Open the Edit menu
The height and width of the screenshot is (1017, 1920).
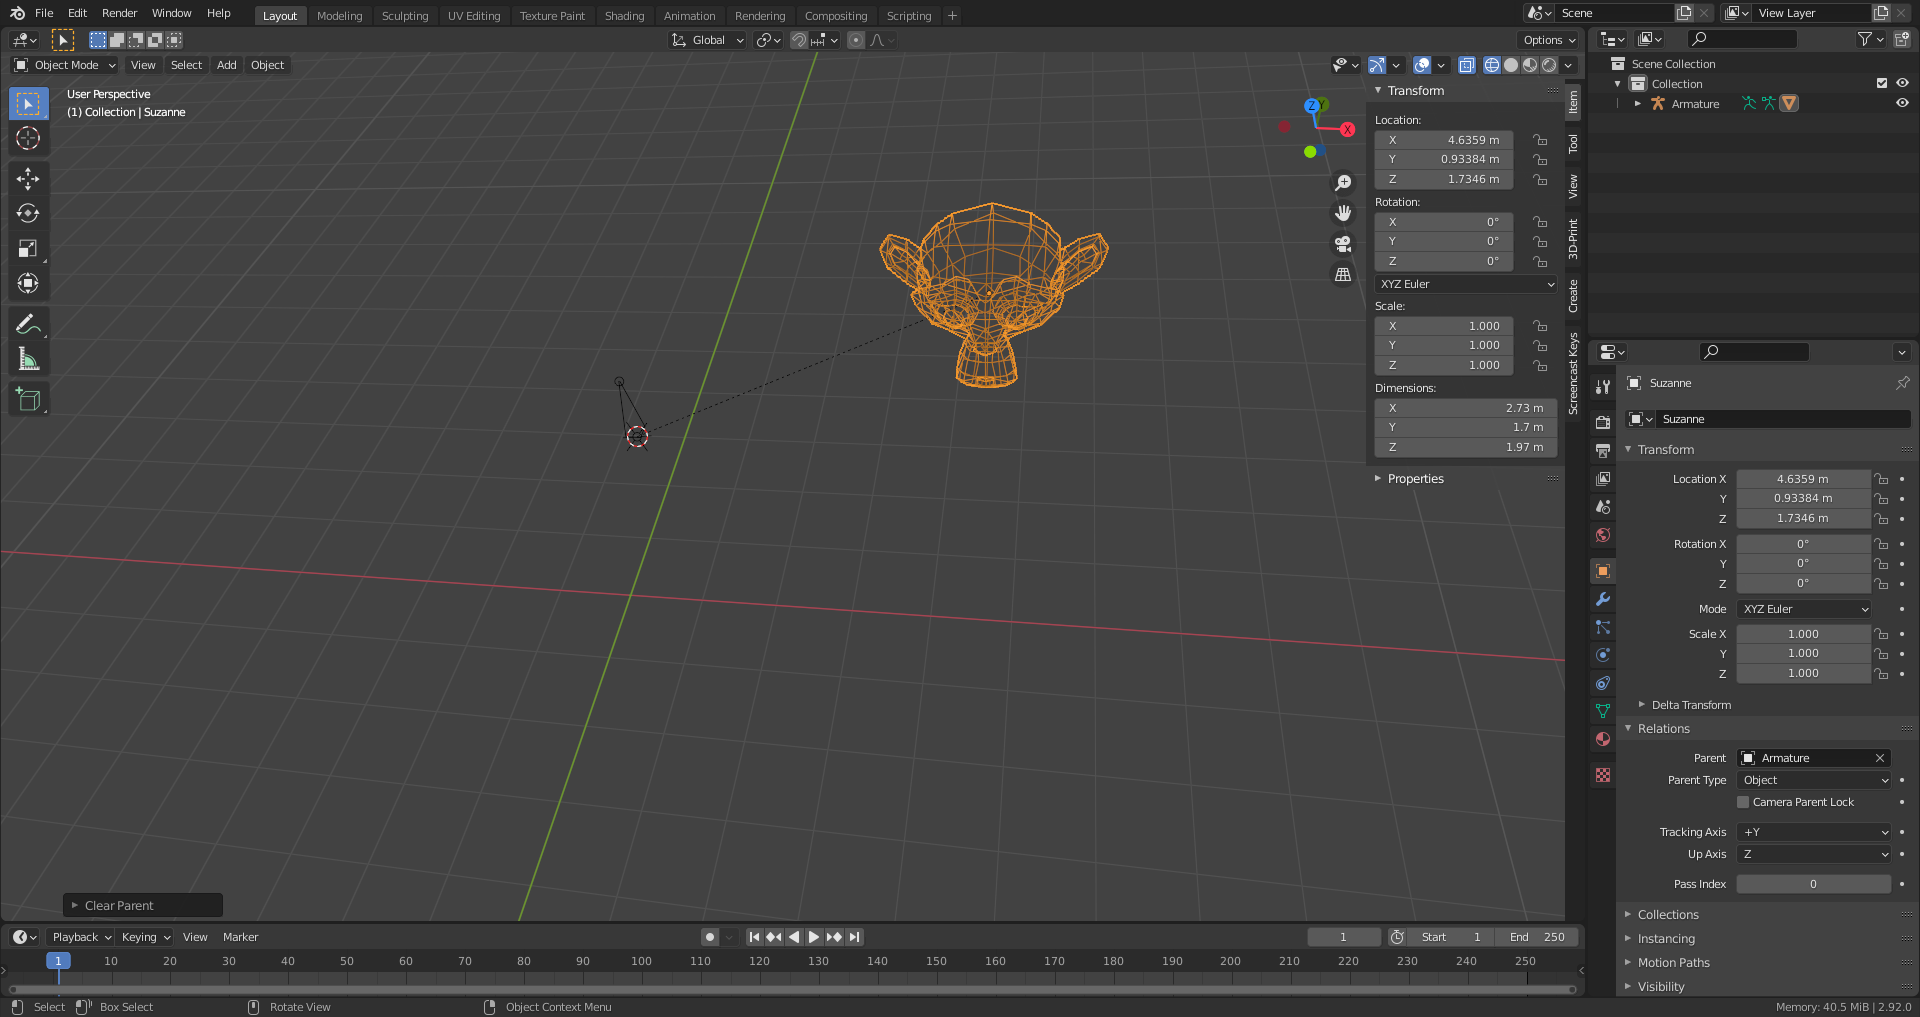[x=77, y=13]
